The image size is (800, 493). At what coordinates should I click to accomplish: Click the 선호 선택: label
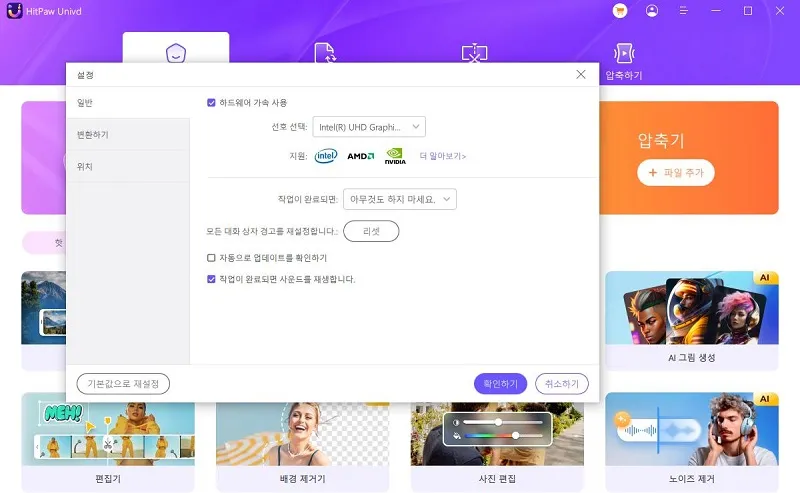[x=289, y=127]
